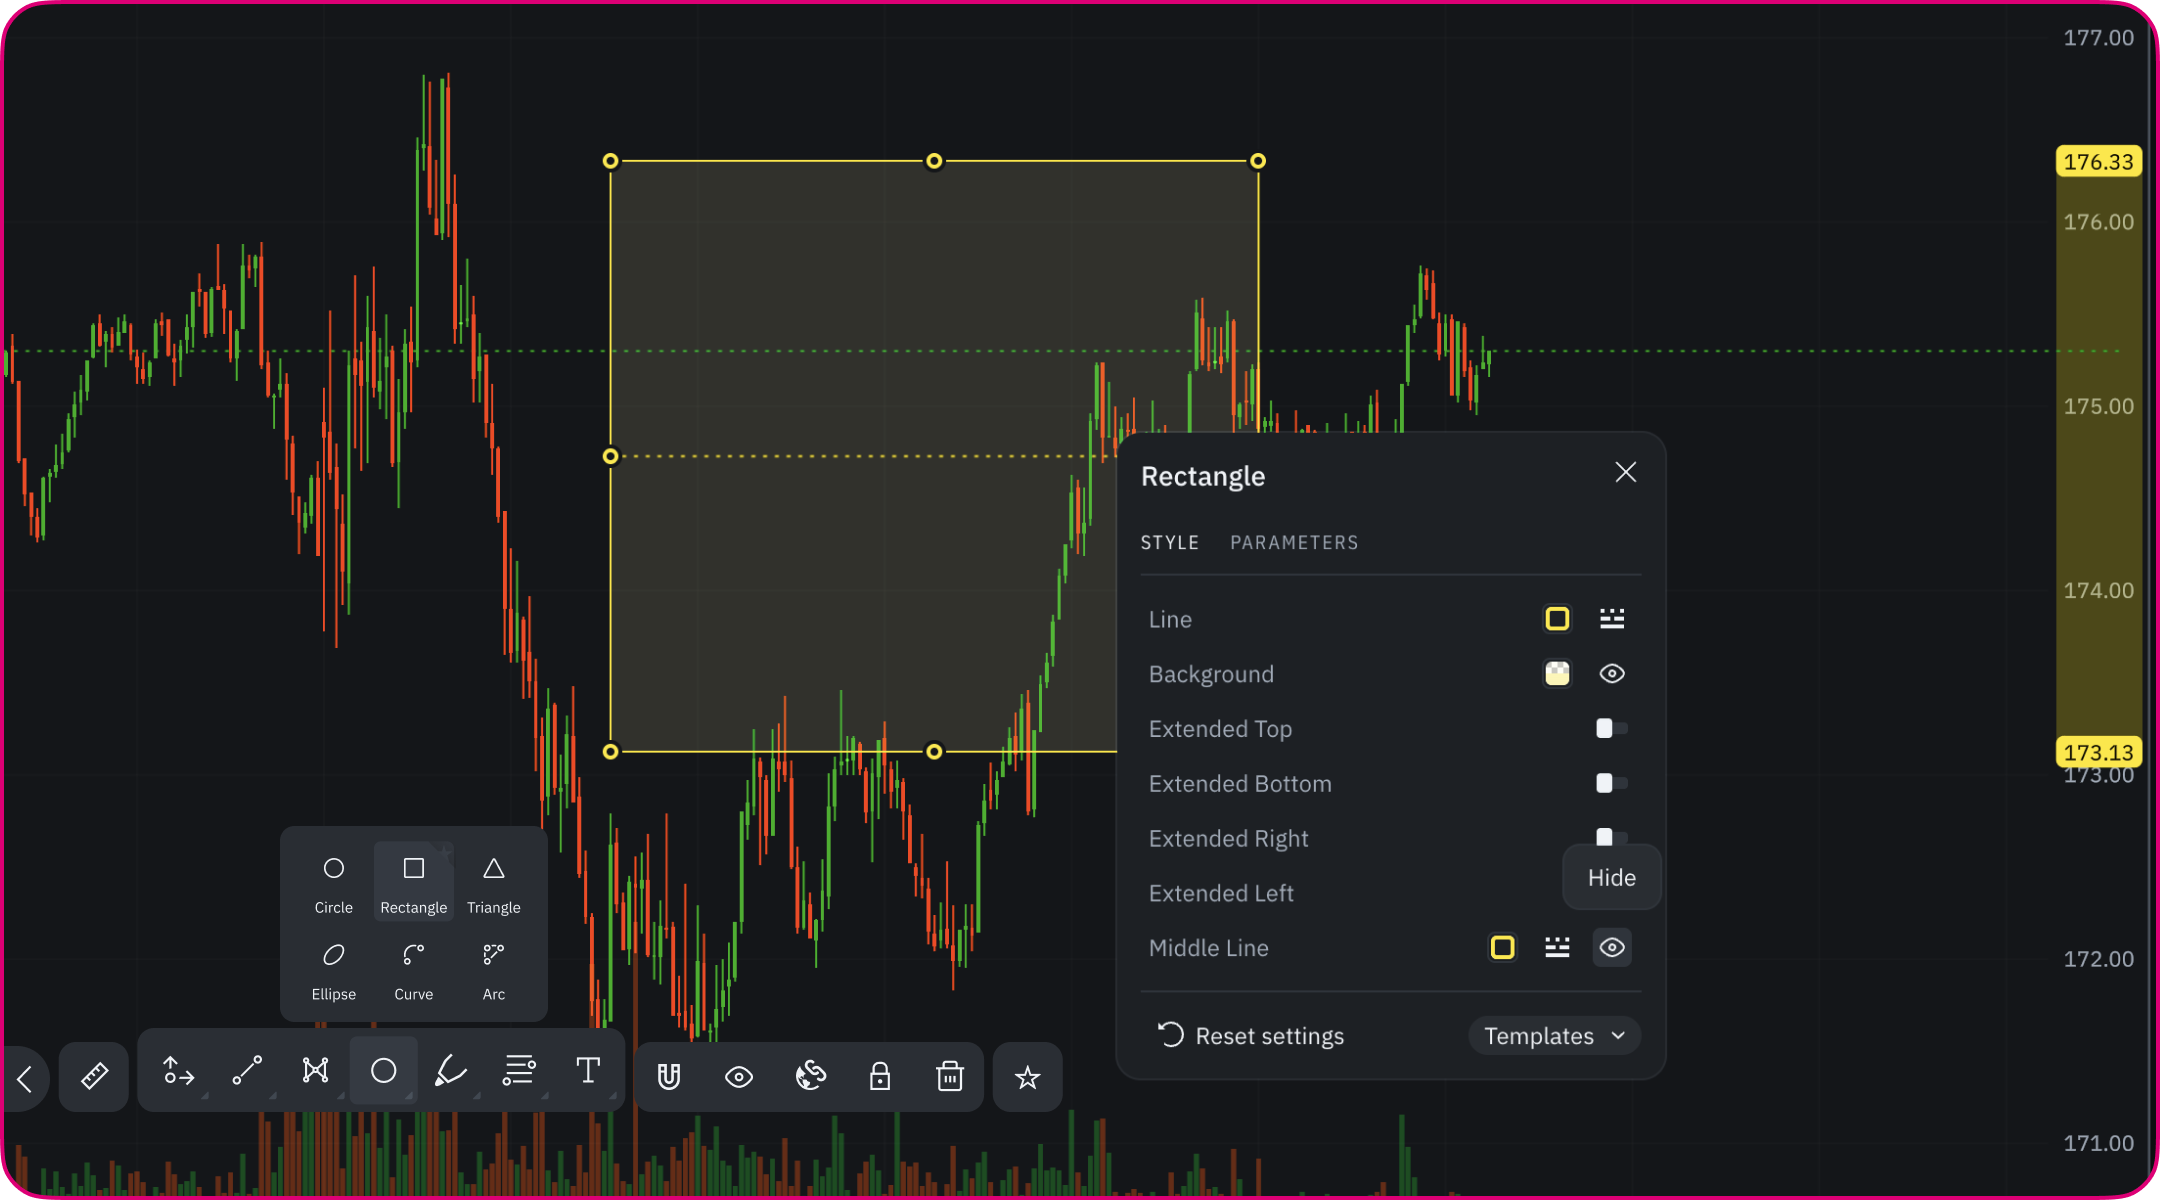Open the Templates dropdown
2160x1200 pixels.
(1553, 1036)
